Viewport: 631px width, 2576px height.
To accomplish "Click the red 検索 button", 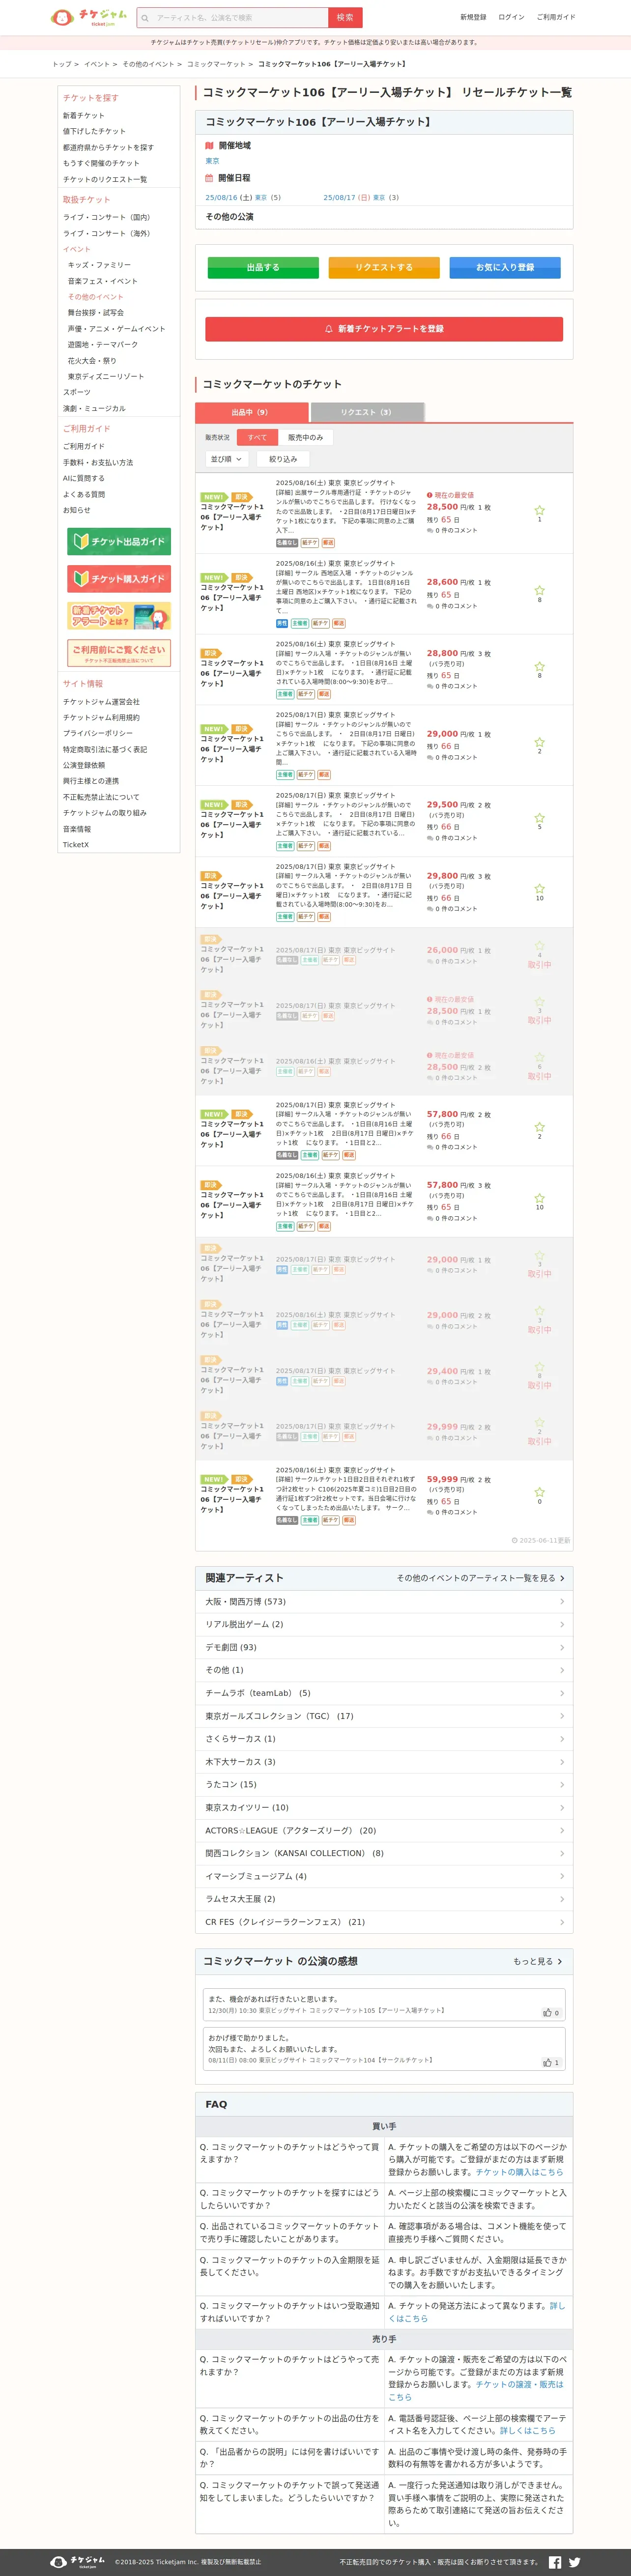I will click(x=345, y=18).
